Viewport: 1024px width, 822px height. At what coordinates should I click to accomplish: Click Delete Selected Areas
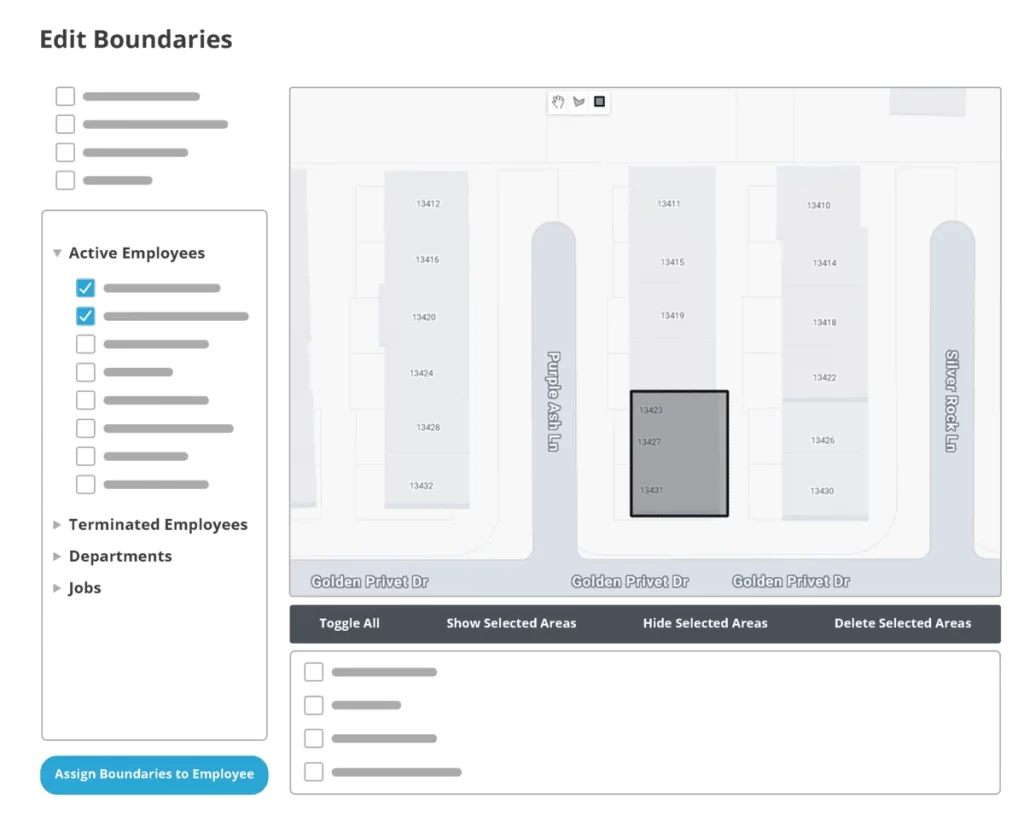click(902, 624)
